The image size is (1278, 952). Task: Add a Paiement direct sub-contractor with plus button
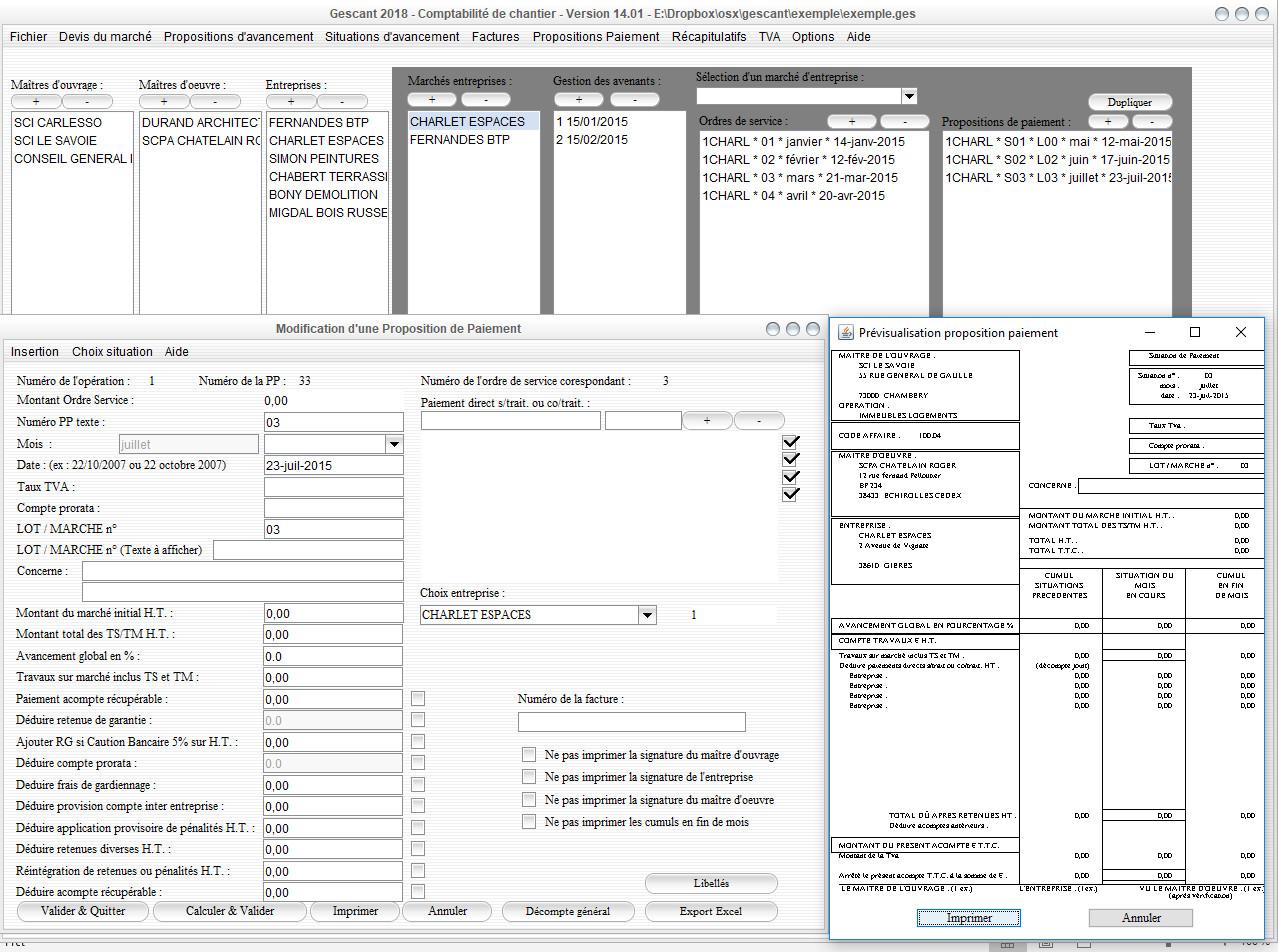(708, 420)
